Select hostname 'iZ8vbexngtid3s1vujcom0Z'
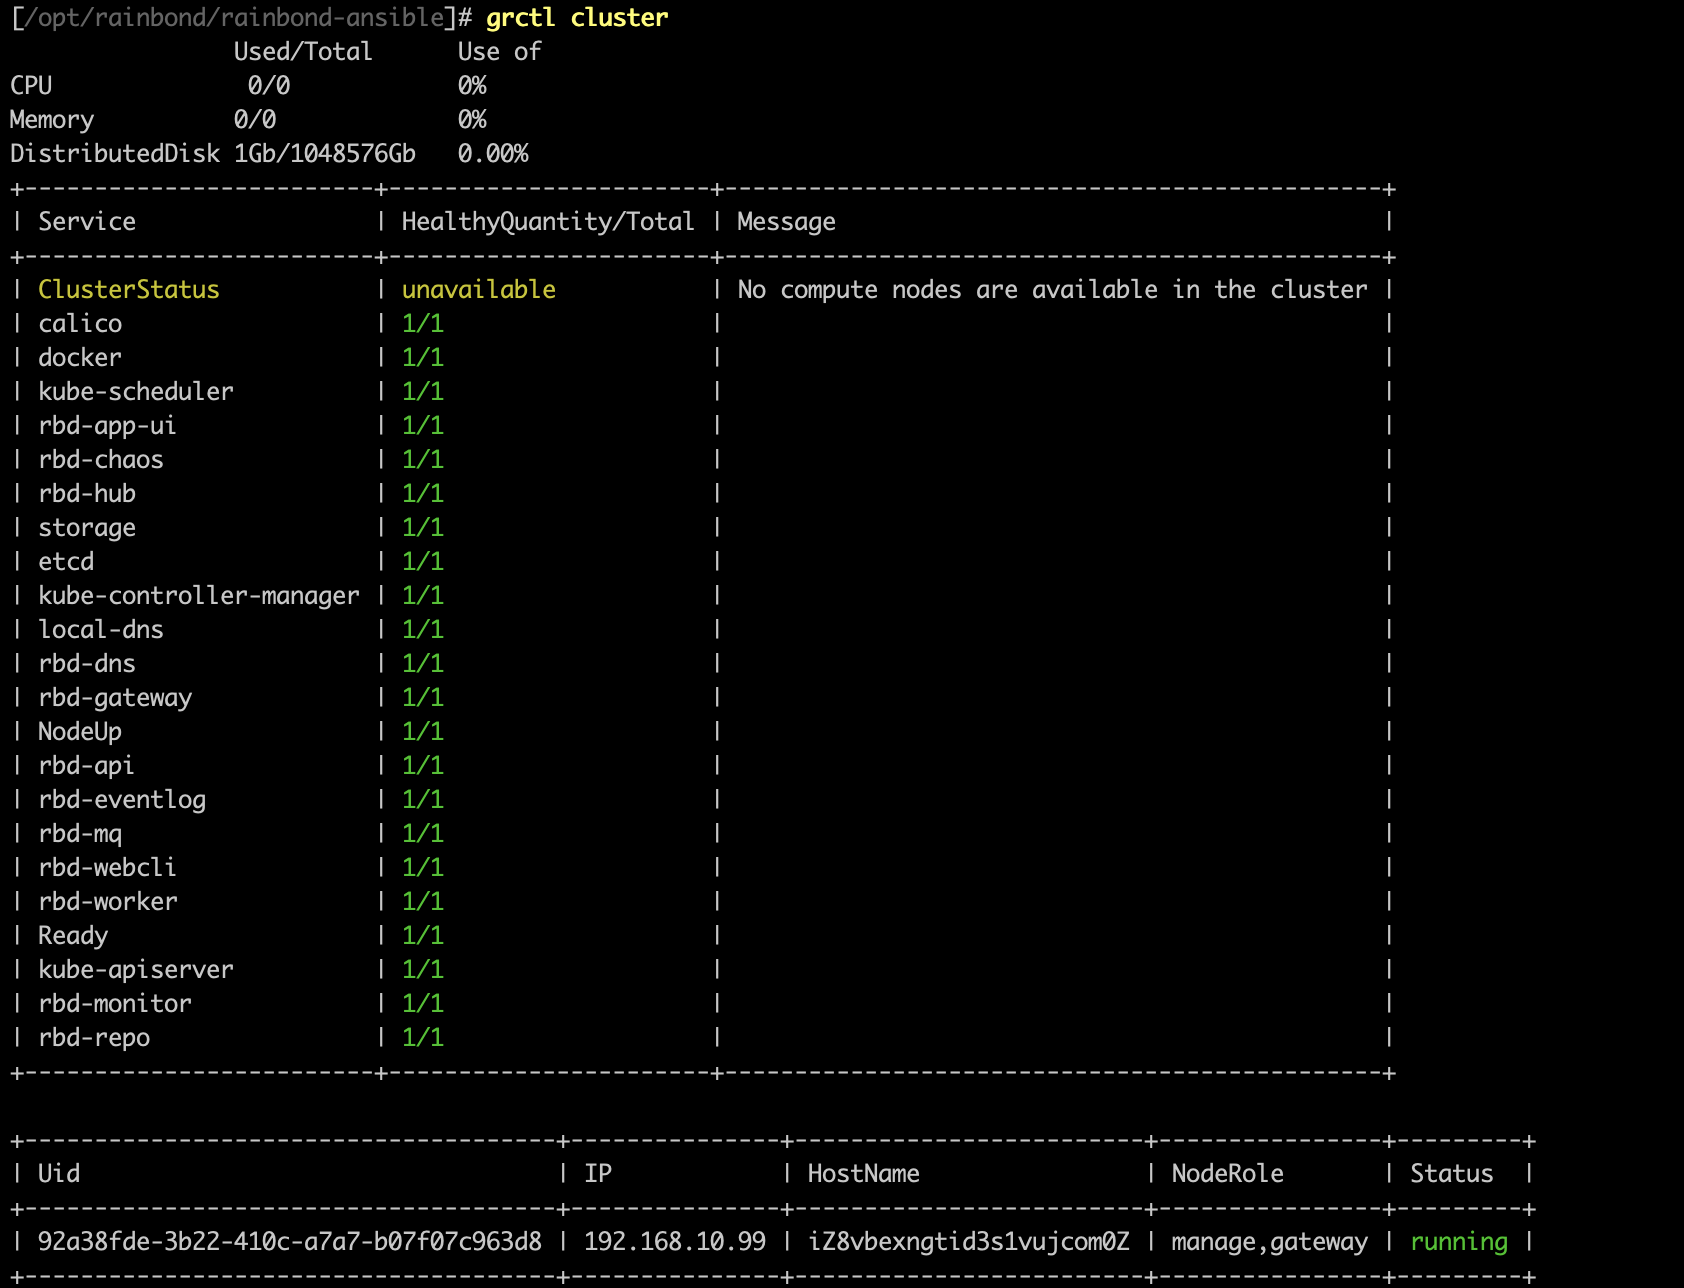Viewport: 1684px width, 1288px height. pos(969,1242)
